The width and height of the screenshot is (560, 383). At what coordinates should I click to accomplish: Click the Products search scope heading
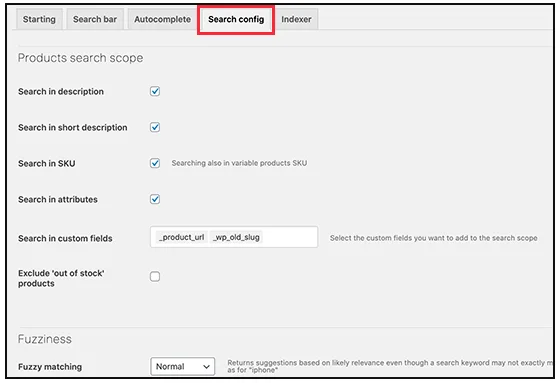[x=80, y=58]
